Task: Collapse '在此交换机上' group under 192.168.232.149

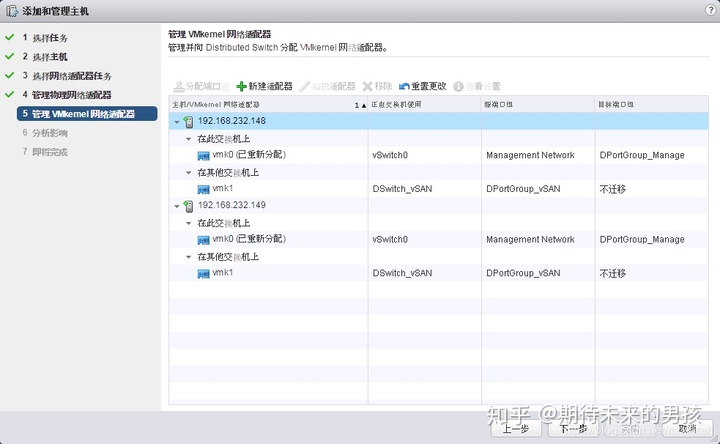Action: (x=188, y=223)
